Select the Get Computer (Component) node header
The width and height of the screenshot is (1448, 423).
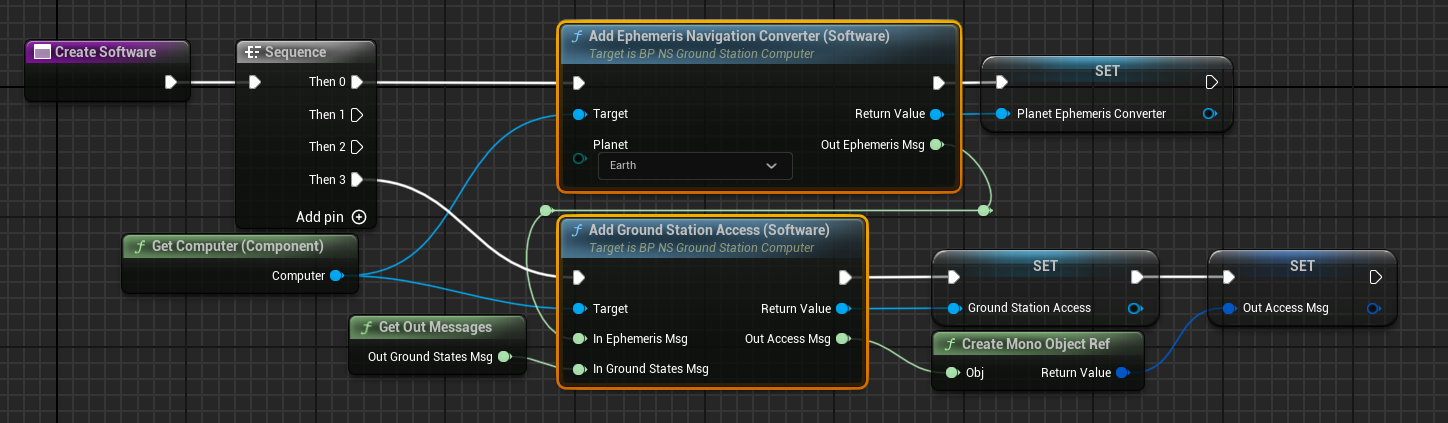[x=237, y=246]
